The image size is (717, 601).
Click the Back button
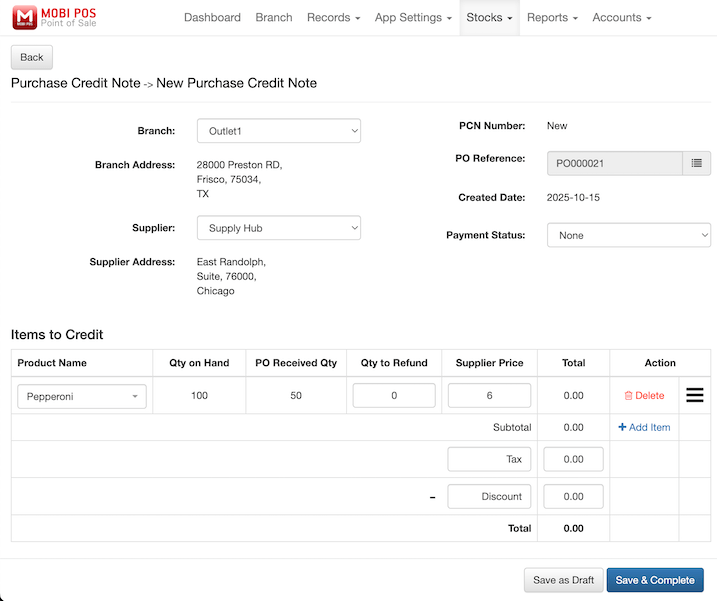point(32,57)
